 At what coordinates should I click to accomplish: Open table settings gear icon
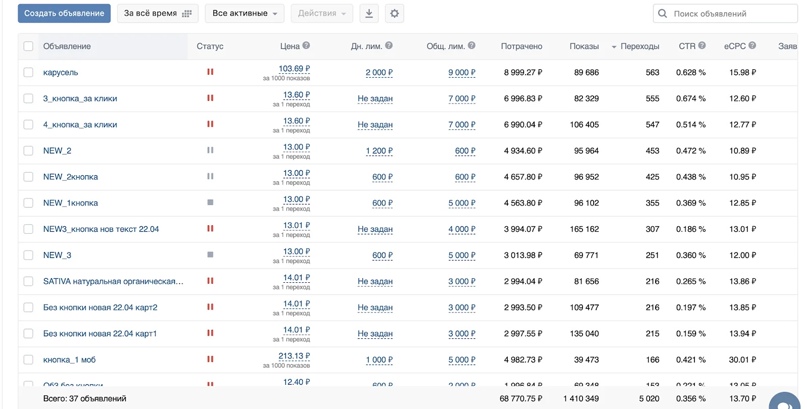394,14
